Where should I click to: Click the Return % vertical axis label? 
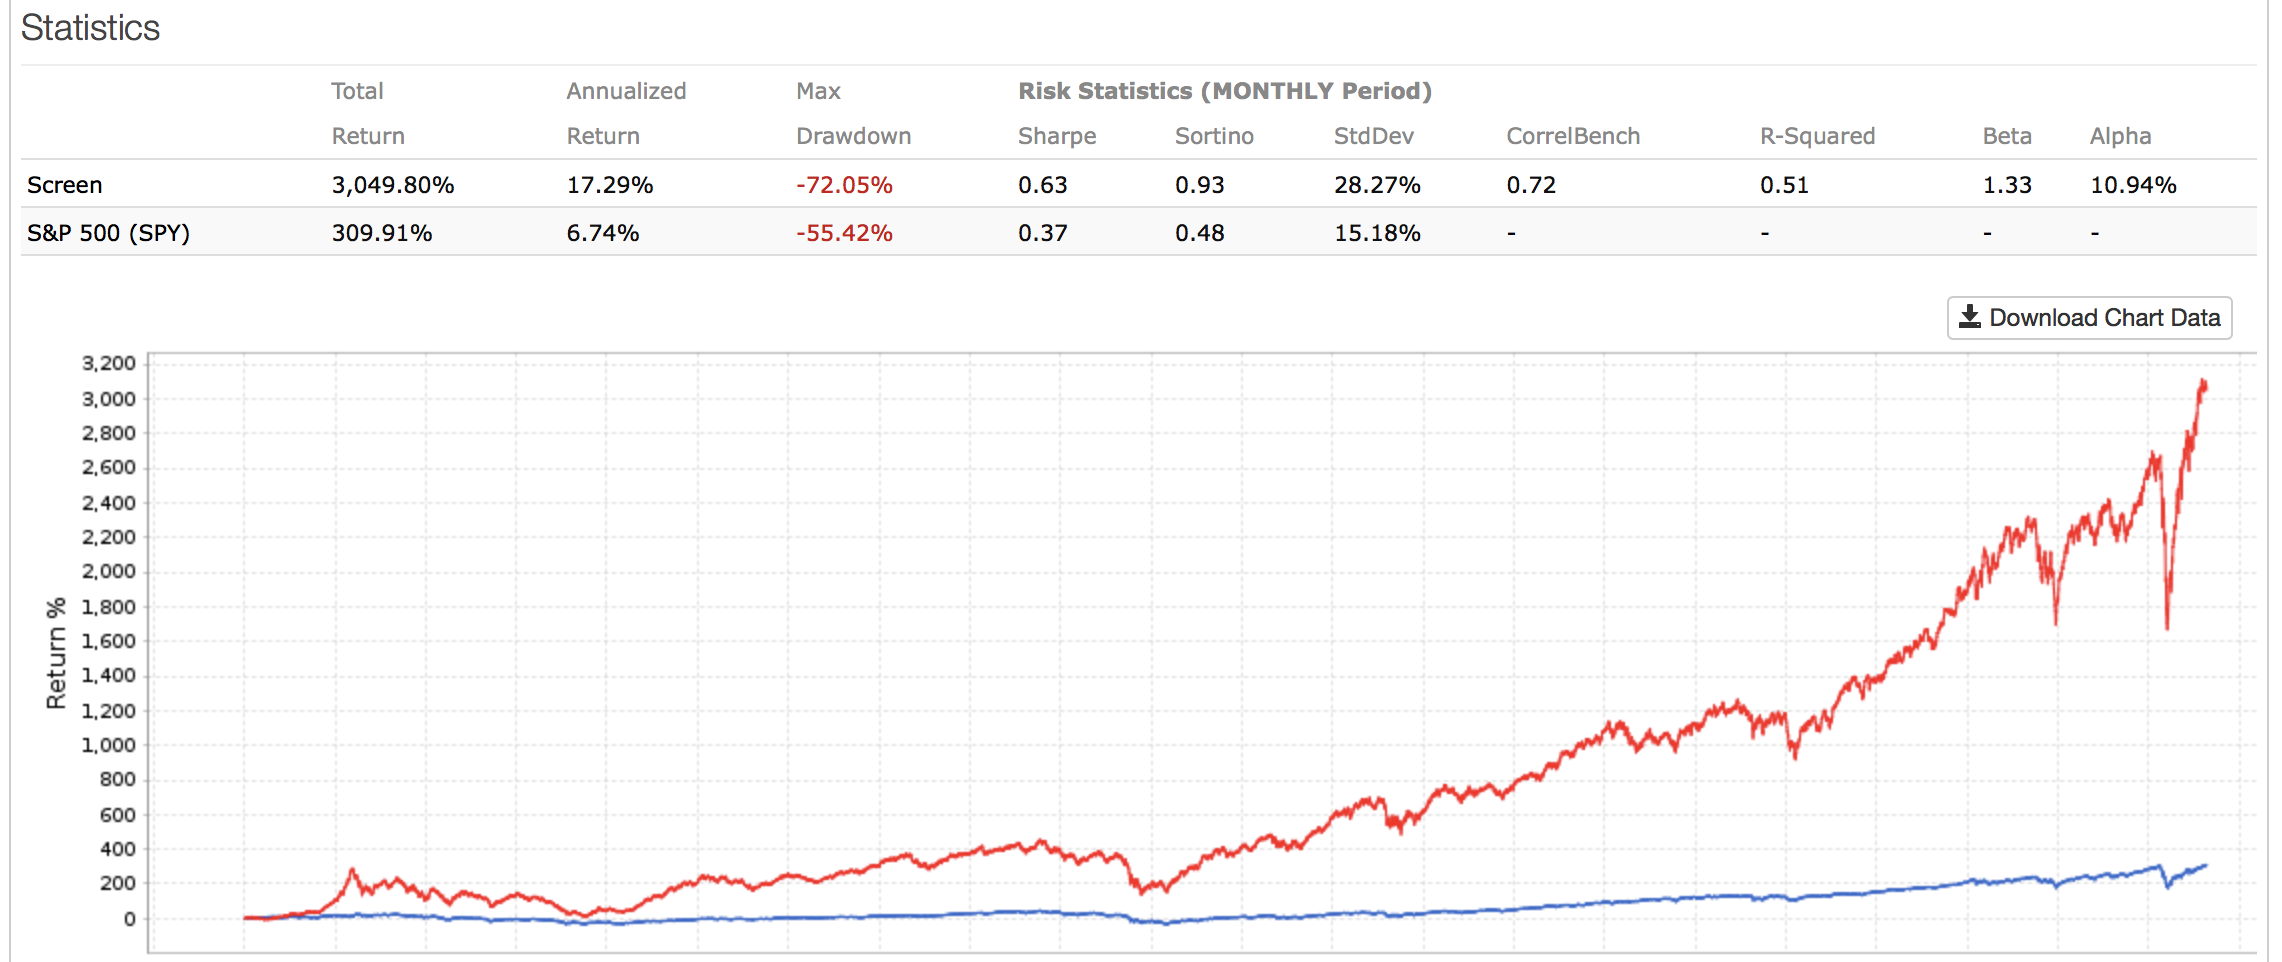click(56, 653)
